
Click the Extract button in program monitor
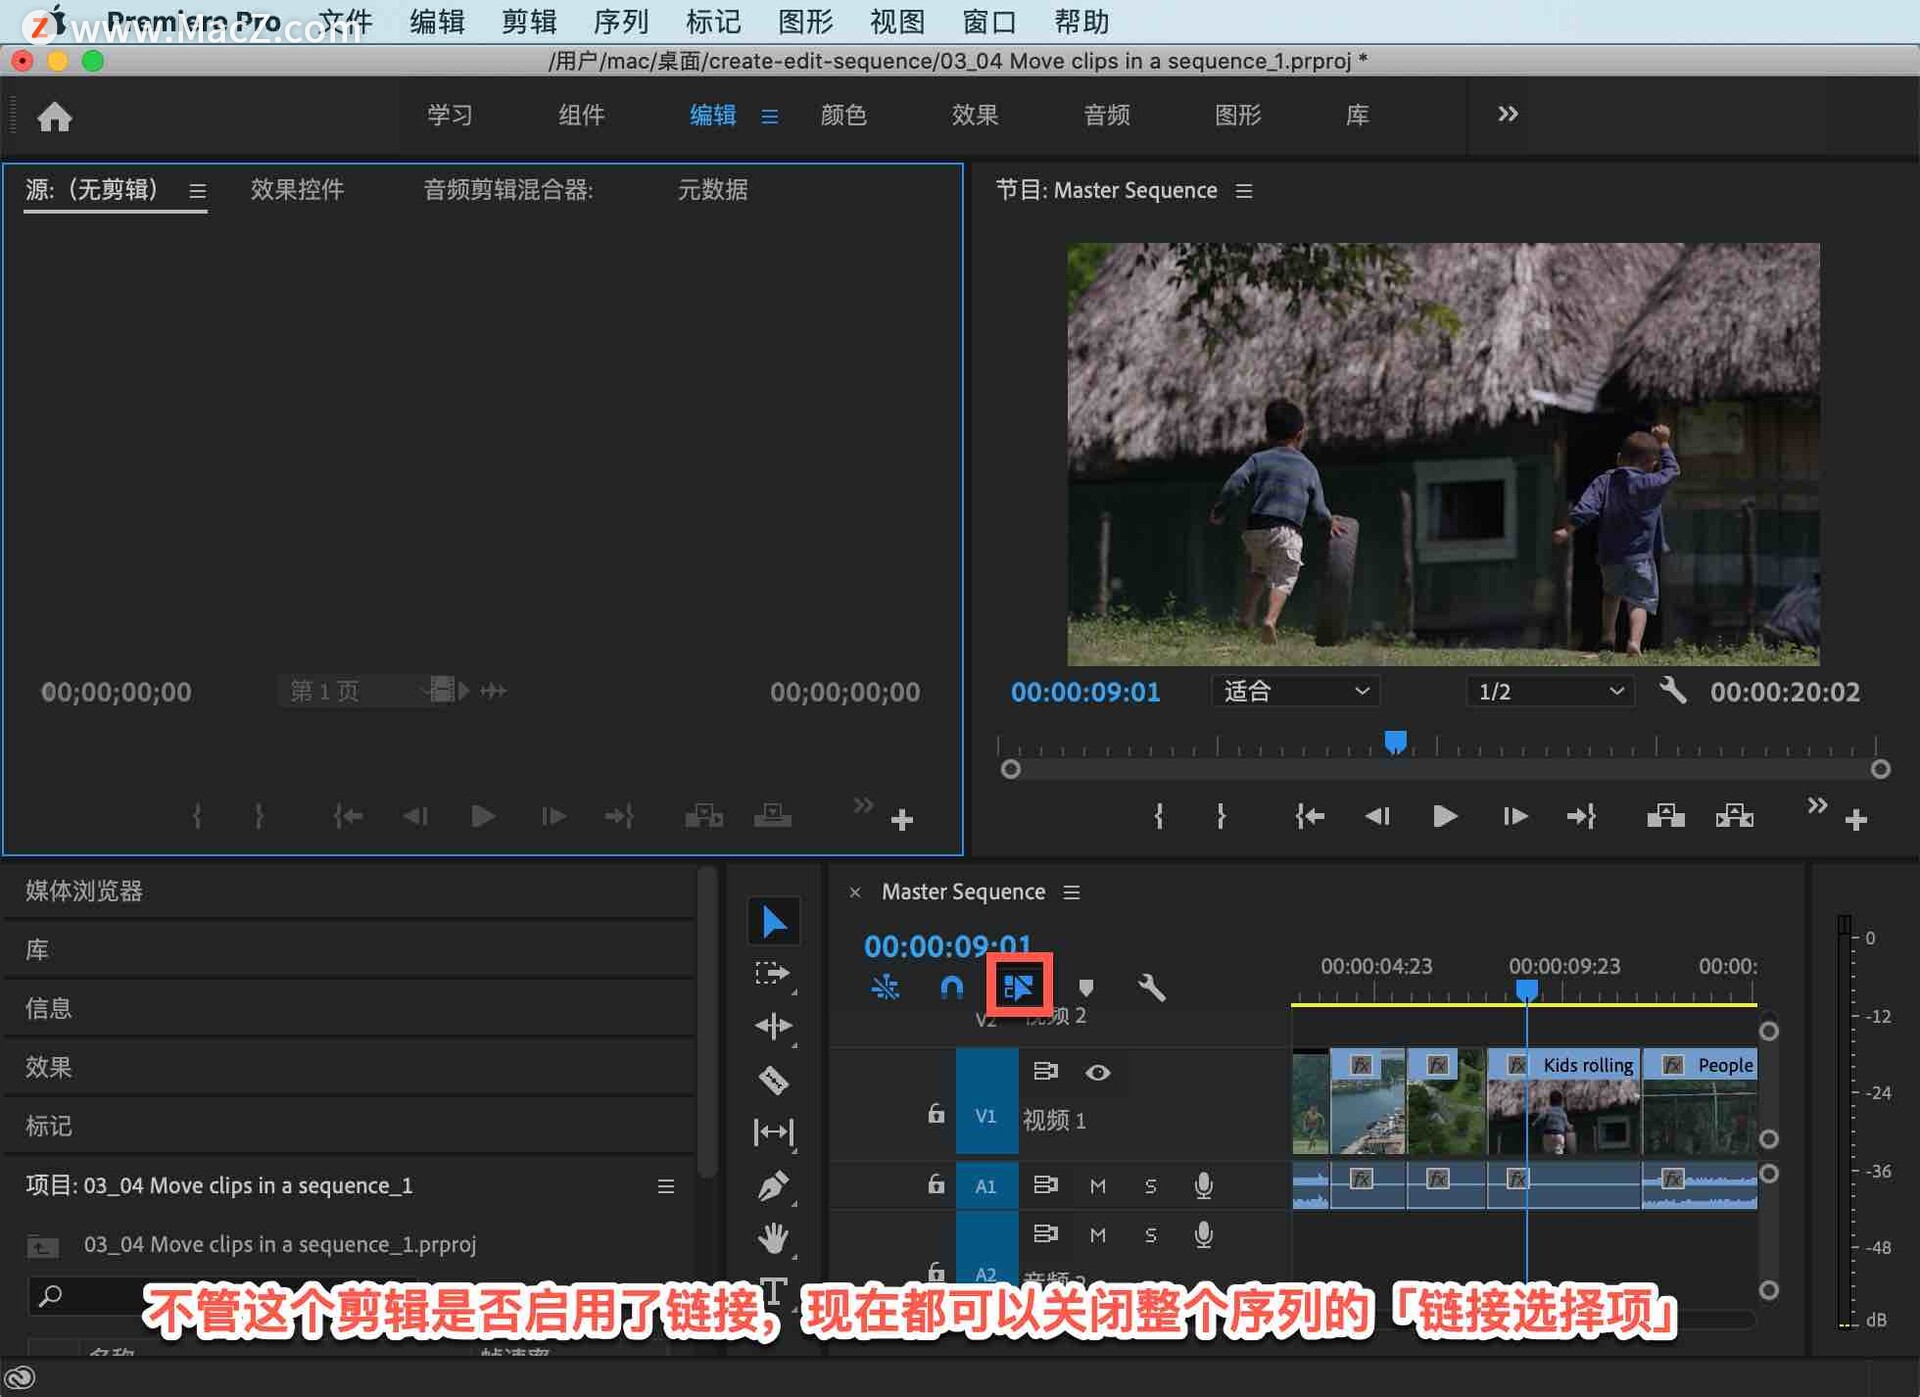pos(1734,817)
